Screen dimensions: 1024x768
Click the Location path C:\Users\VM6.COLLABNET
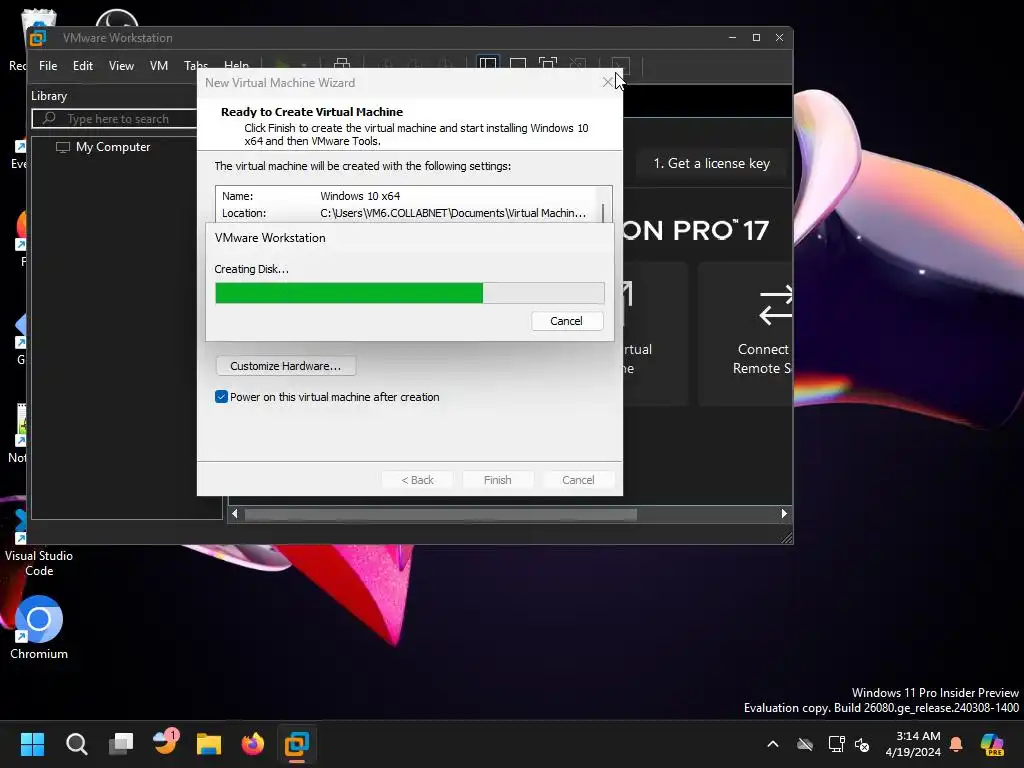pyautogui.click(x=453, y=213)
